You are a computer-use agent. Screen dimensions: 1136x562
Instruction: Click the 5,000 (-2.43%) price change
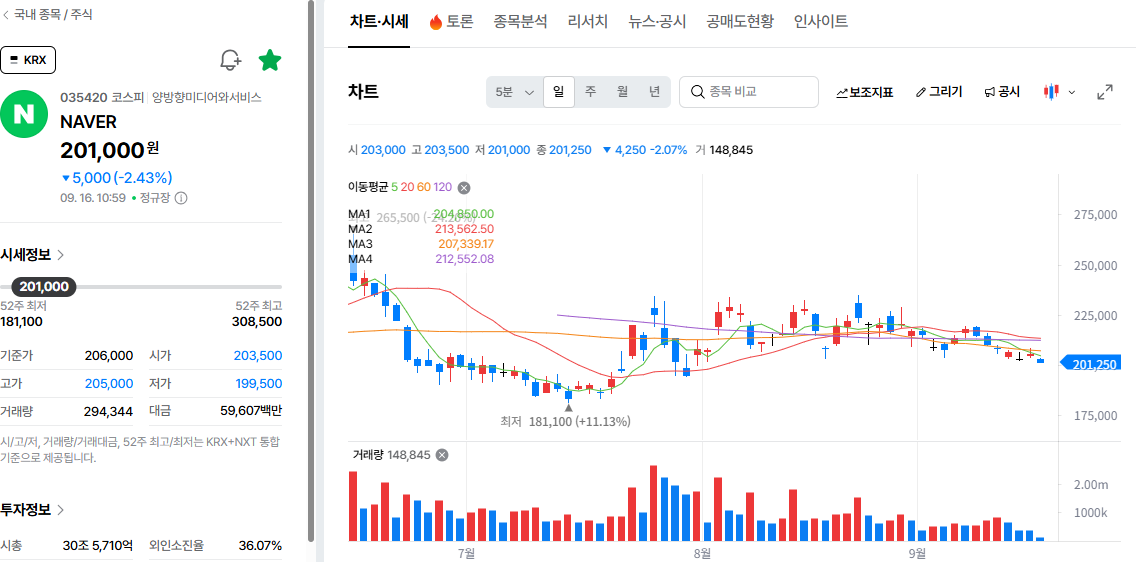pyautogui.click(x=117, y=177)
